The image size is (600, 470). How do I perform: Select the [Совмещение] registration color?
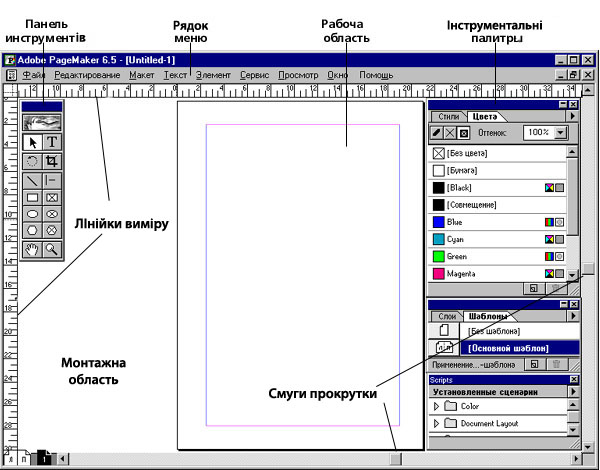point(497,205)
